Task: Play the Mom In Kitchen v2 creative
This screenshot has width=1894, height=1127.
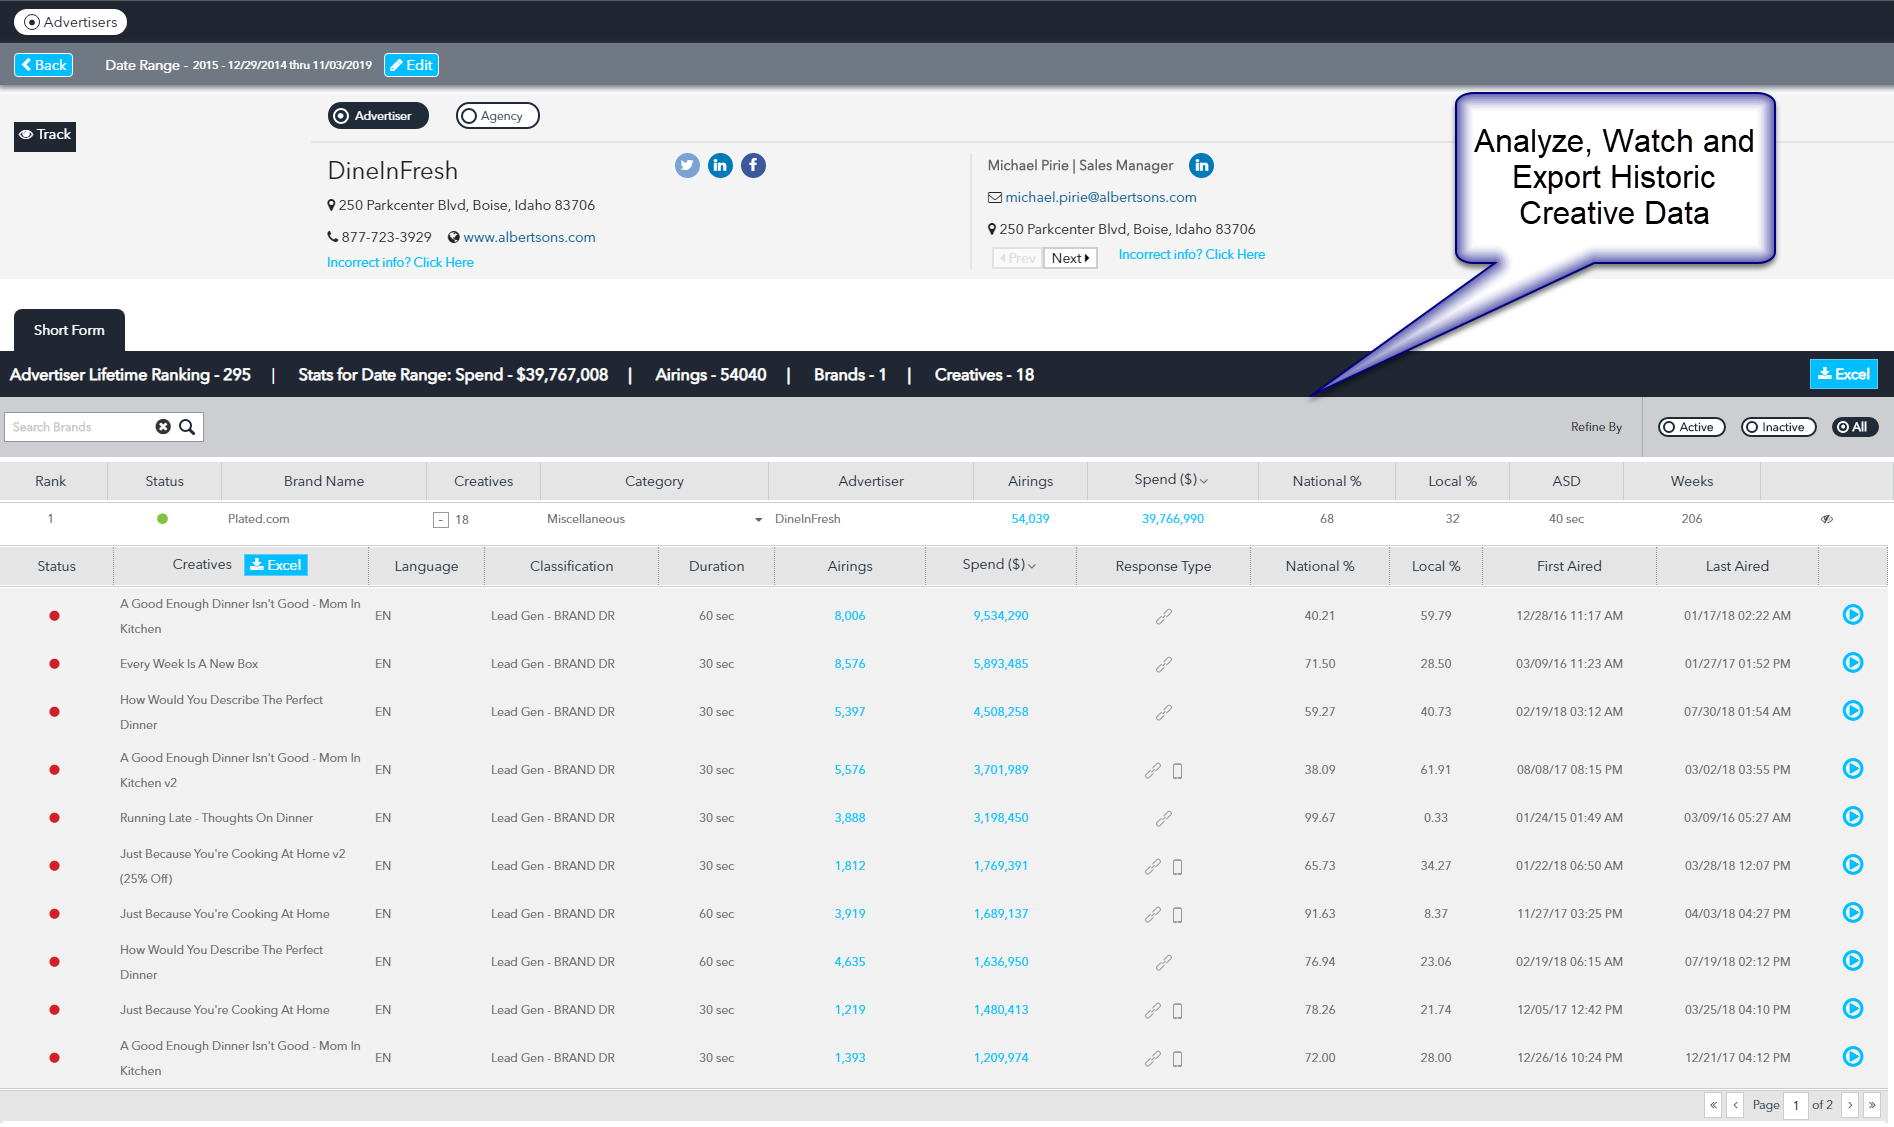Action: point(1853,769)
